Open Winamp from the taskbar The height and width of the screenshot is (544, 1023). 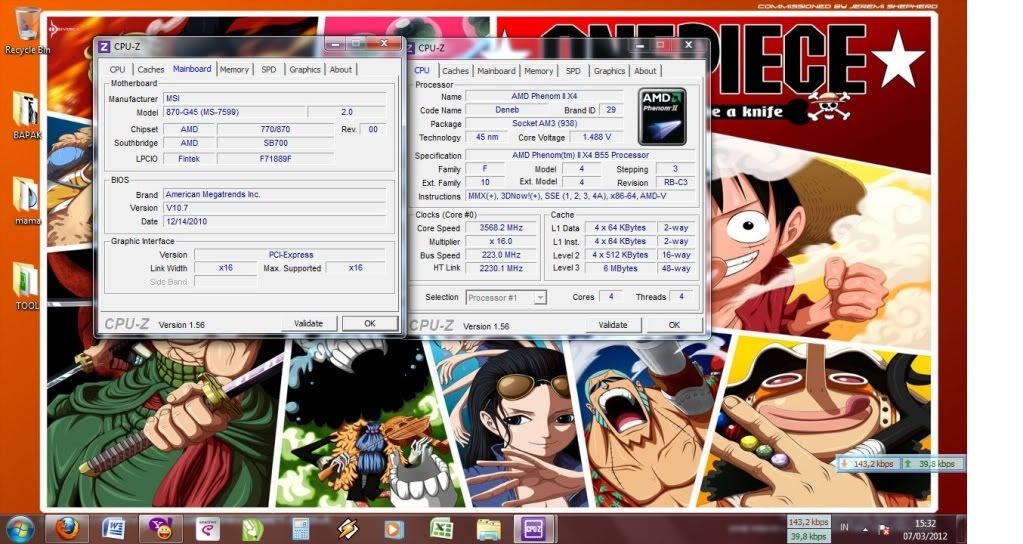(x=346, y=528)
